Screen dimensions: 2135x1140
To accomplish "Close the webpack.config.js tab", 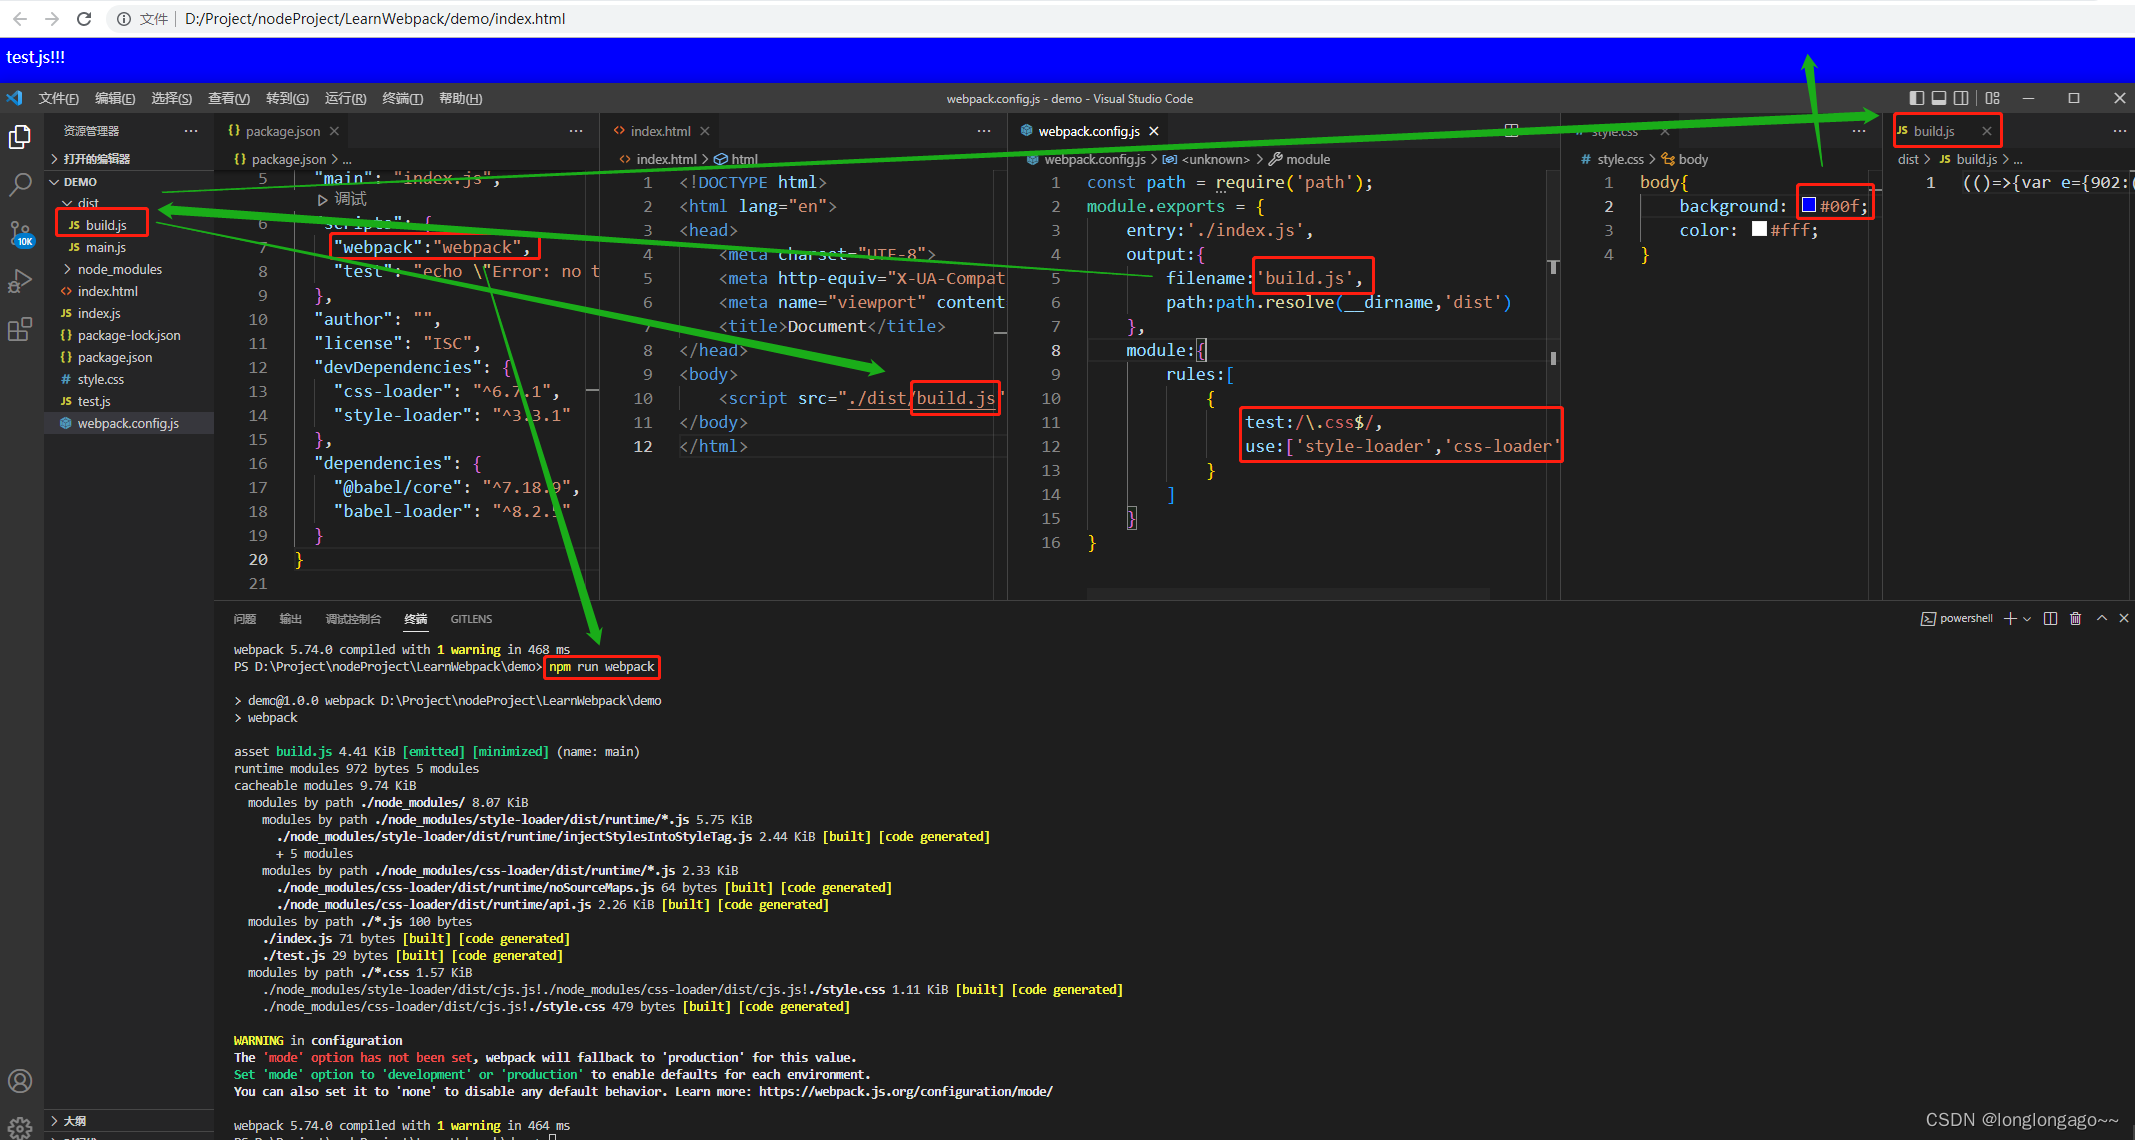I will 1154,131.
